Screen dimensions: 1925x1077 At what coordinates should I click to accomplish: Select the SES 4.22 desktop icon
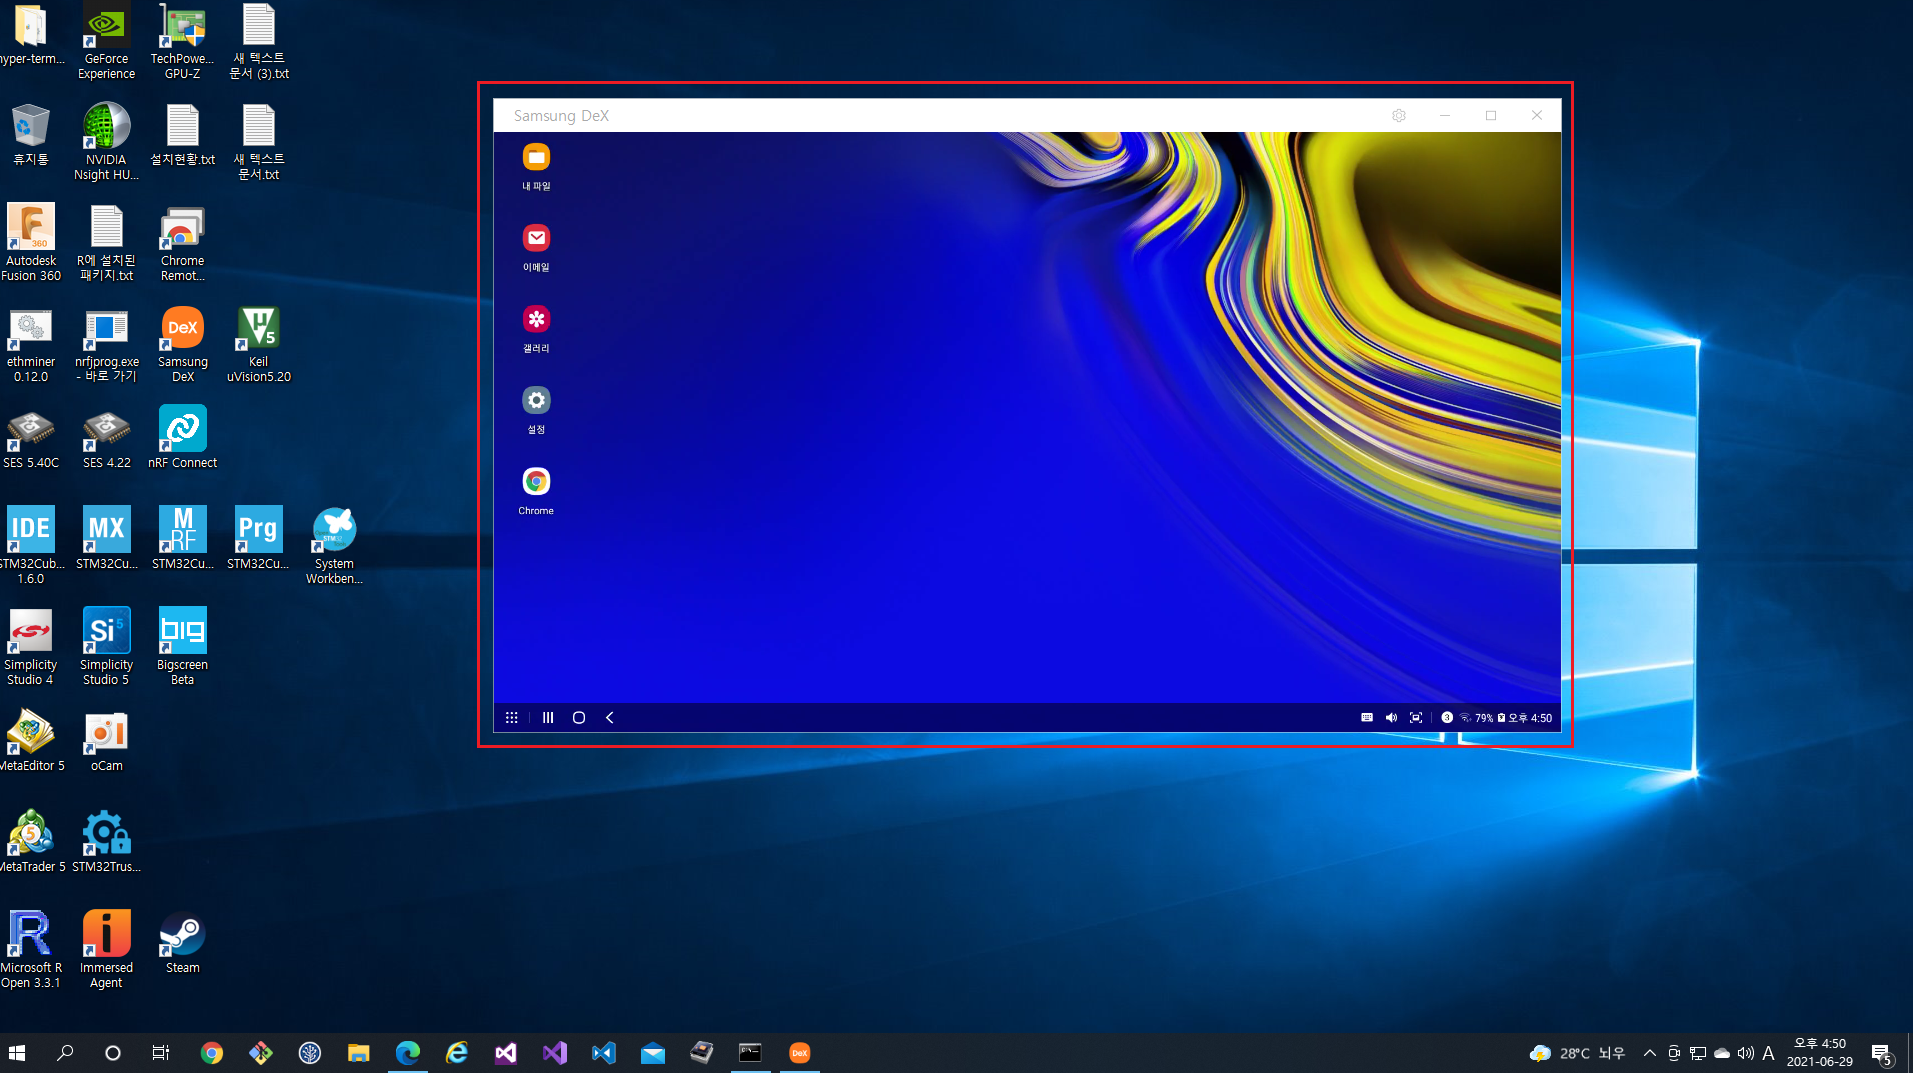(107, 440)
